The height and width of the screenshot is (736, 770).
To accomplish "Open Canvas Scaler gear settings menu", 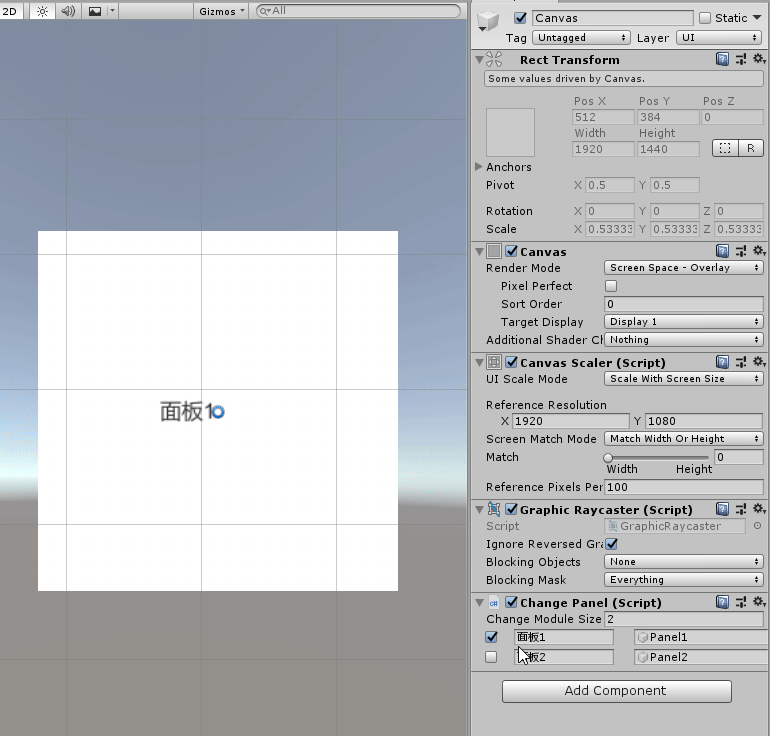I will (758, 362).
